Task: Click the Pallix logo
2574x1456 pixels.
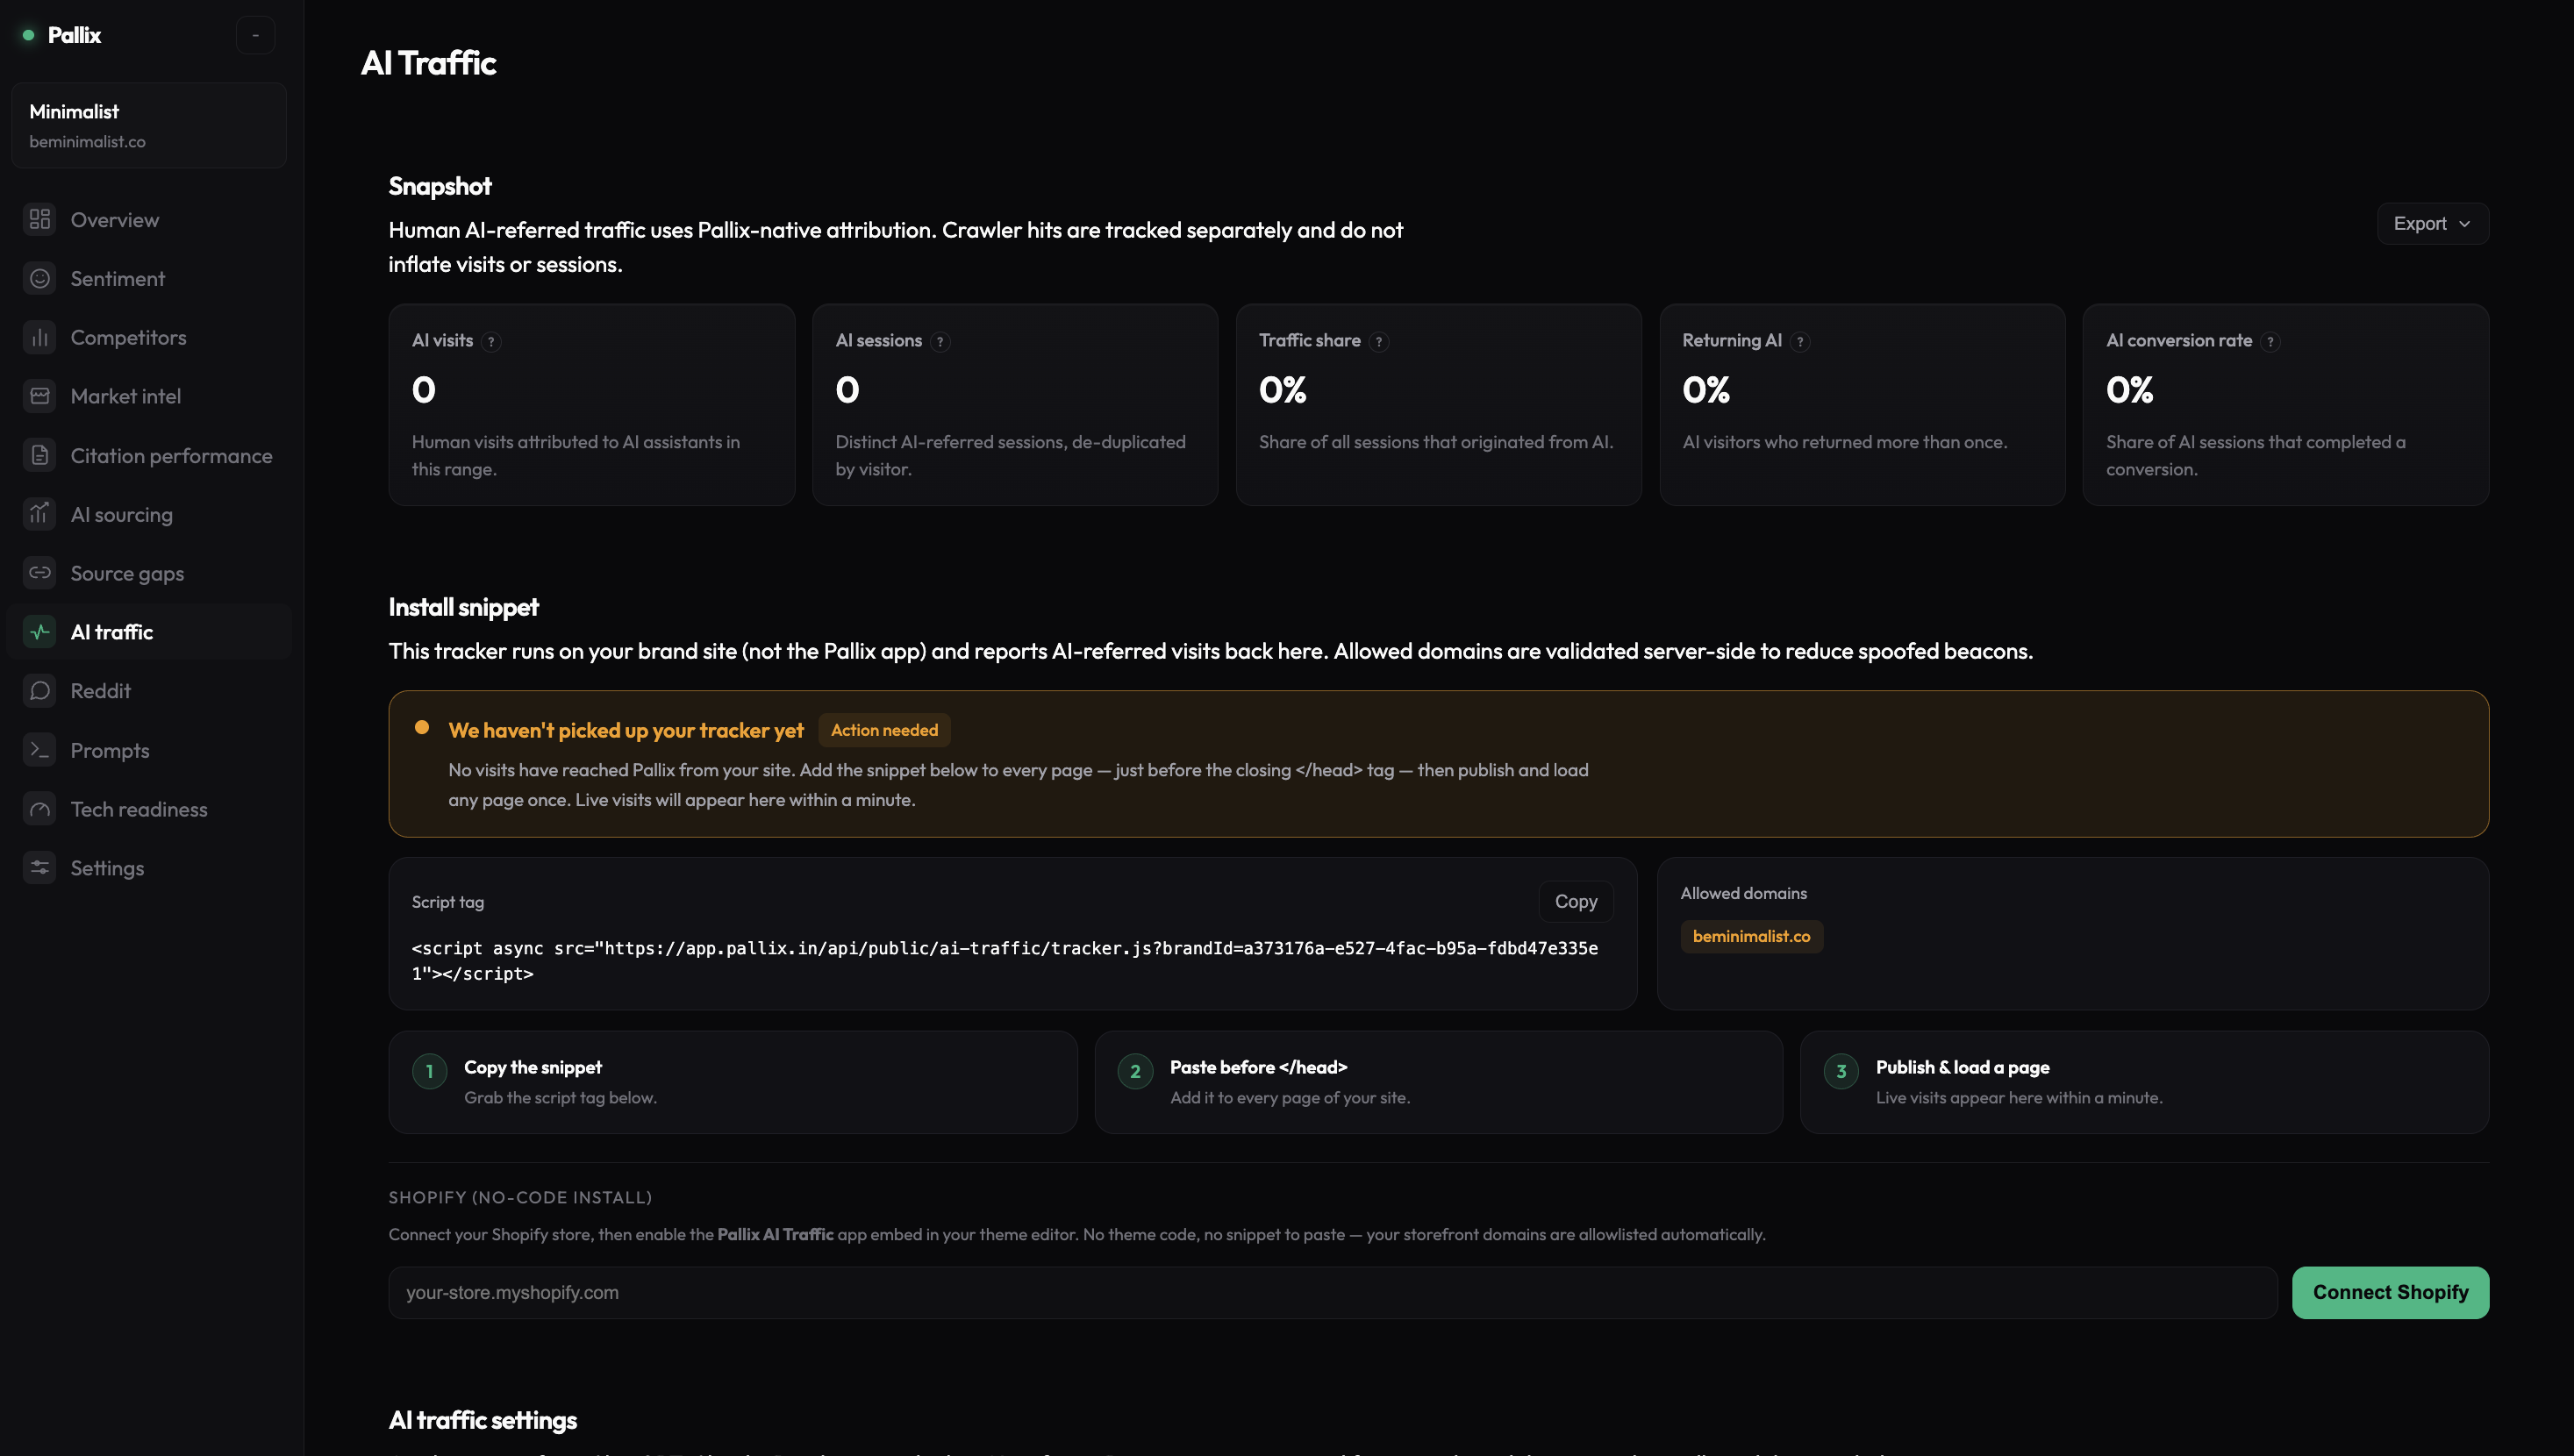Action: [62, 35]
